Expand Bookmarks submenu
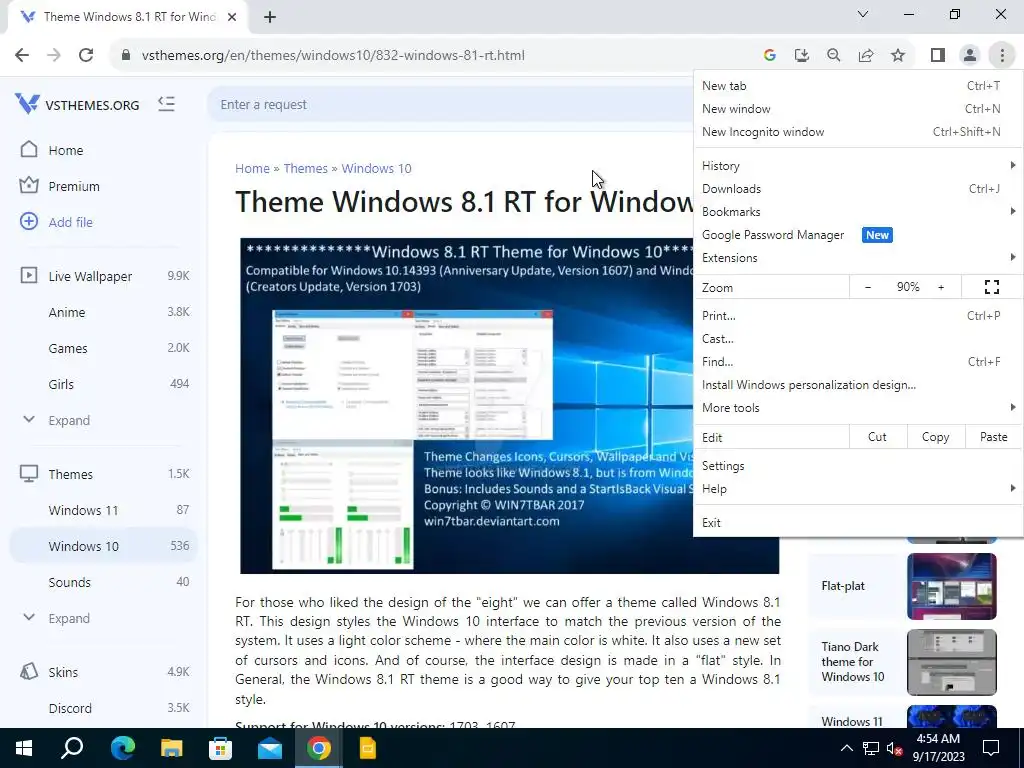 [x=857, y=212]
